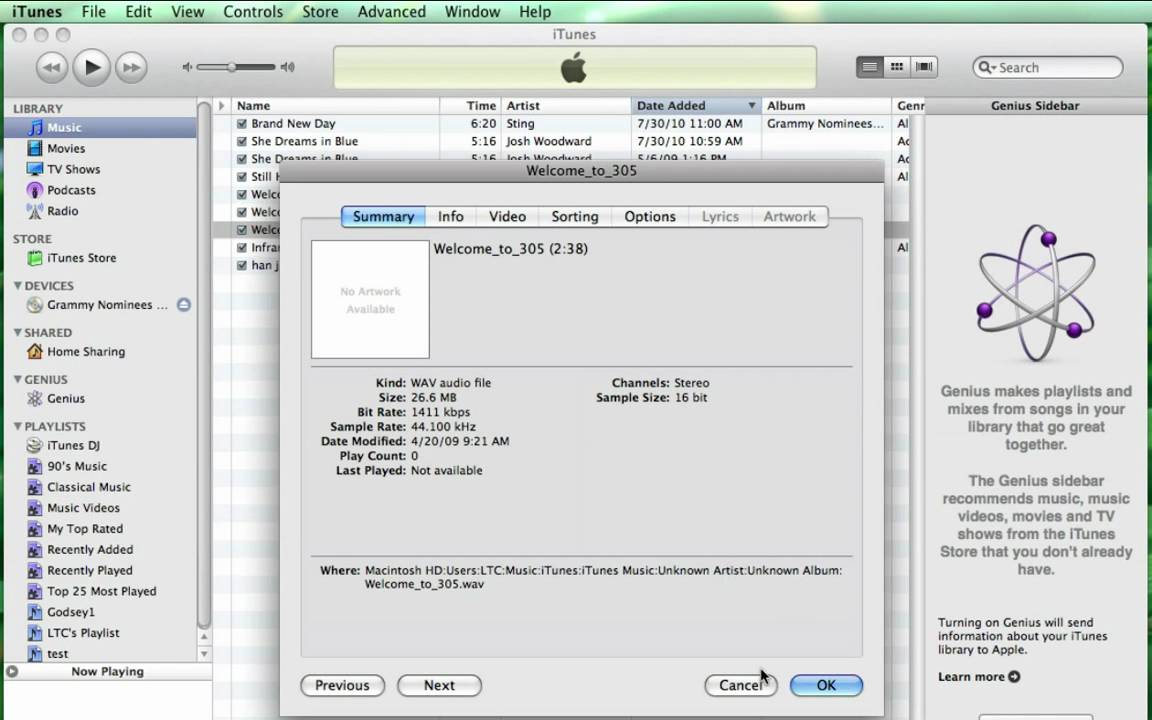This screenshot has height=720, width=1152.
Task: Uncheck the Infra song checkbox
Action: coord(242,248)
